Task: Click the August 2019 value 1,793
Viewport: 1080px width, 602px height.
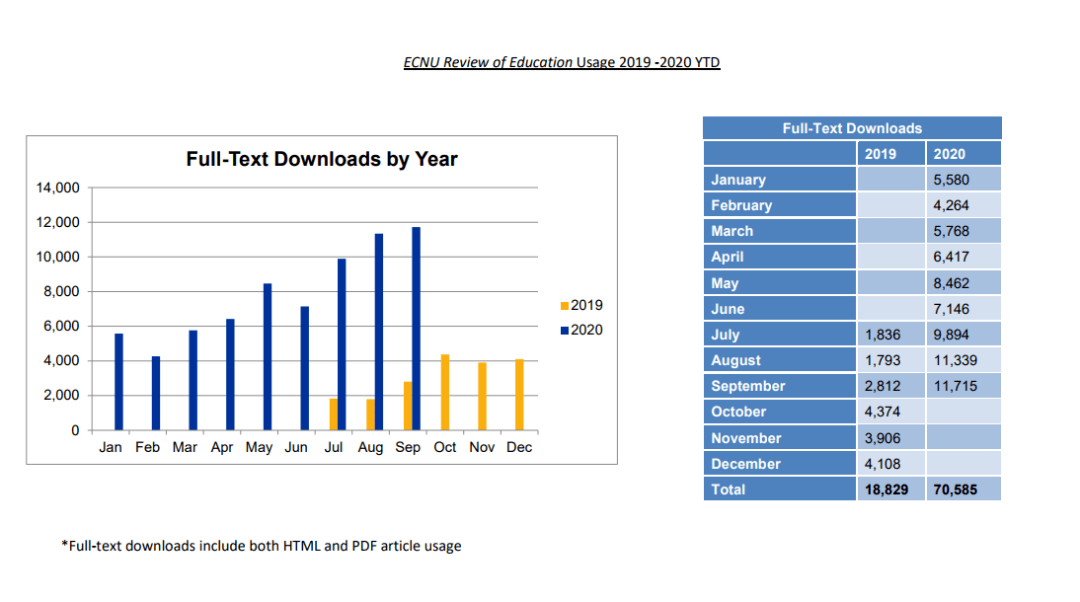Action: [x=882, y=360]
